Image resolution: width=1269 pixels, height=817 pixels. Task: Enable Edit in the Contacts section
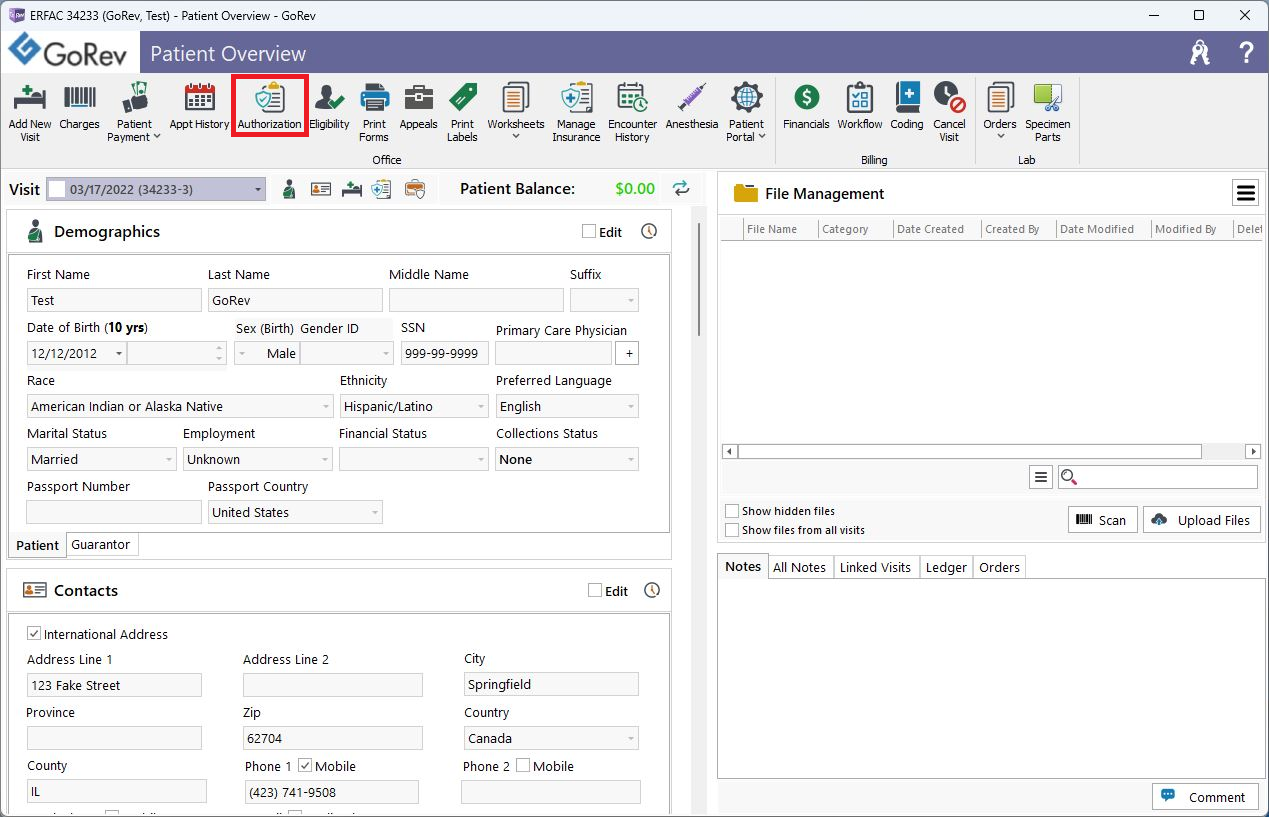pos(595,591)
